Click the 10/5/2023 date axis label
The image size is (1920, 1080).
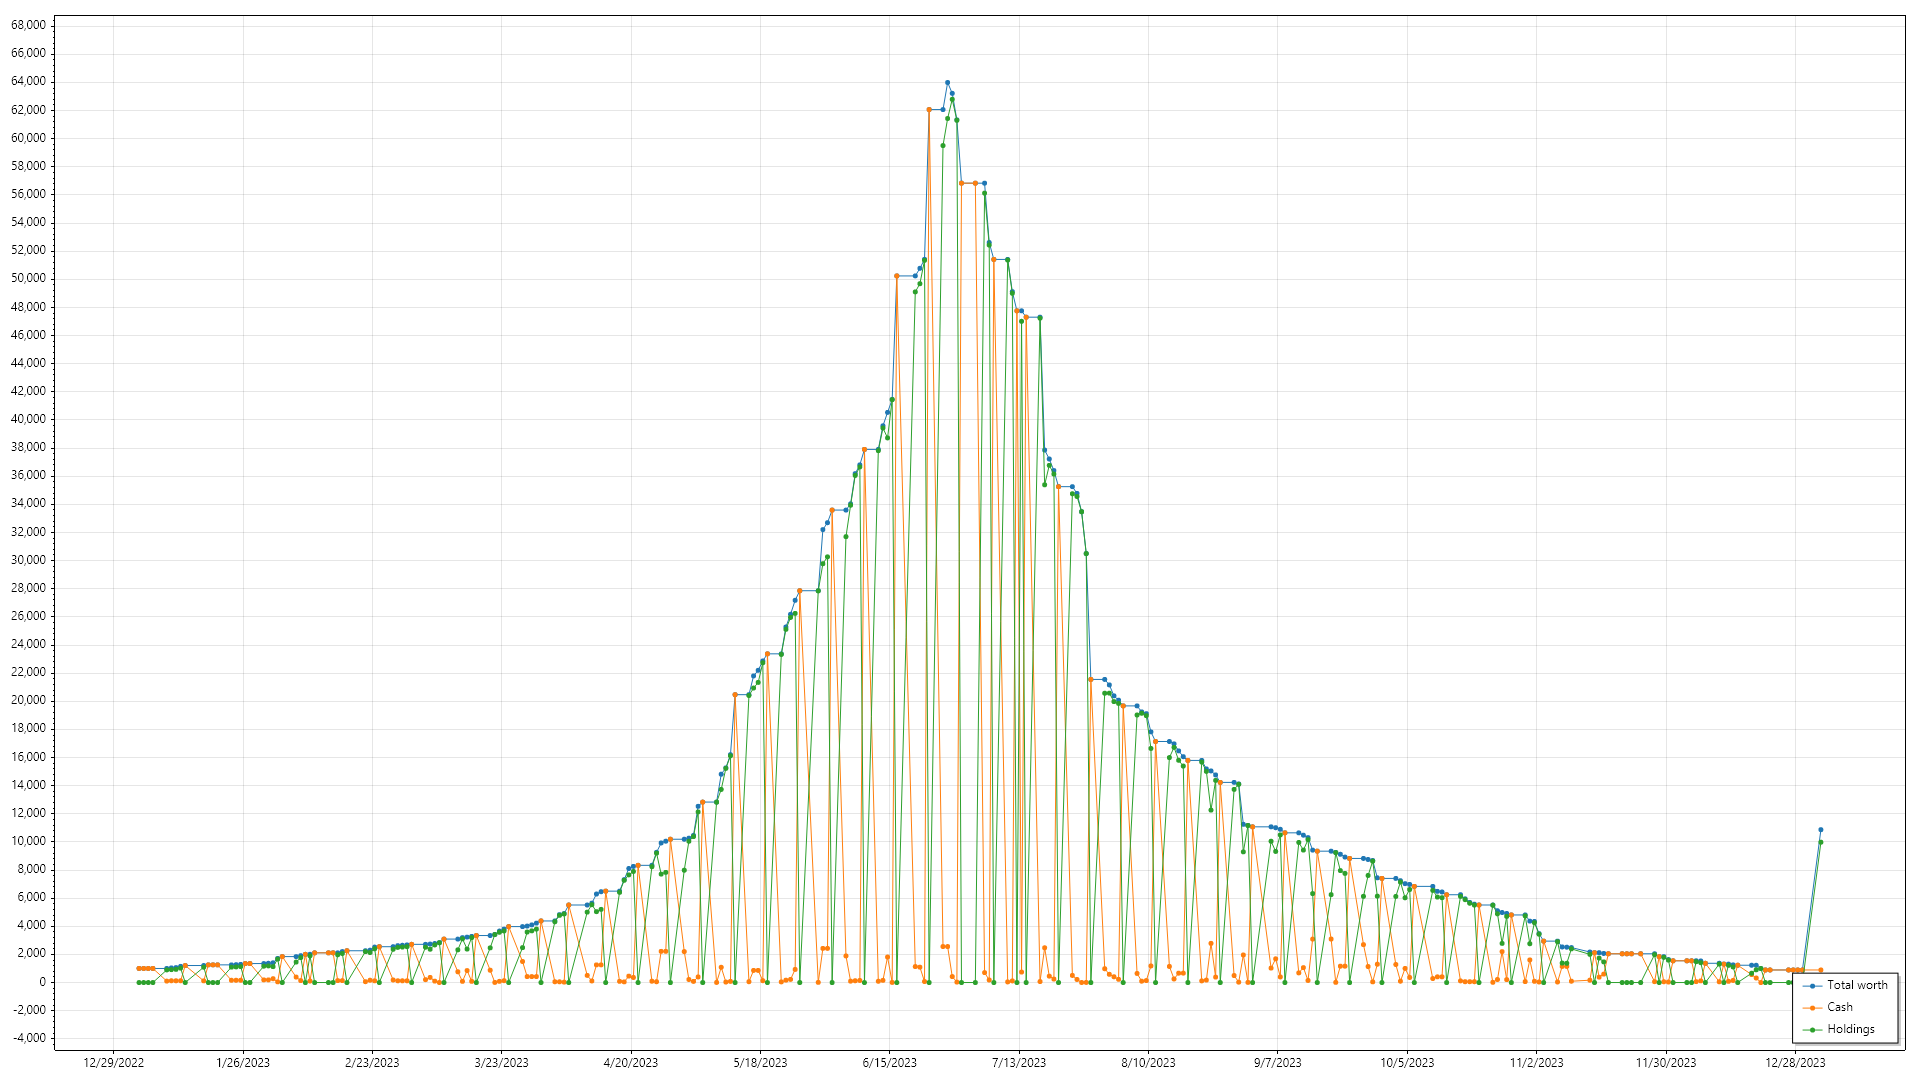[x=1407, y=1063]
